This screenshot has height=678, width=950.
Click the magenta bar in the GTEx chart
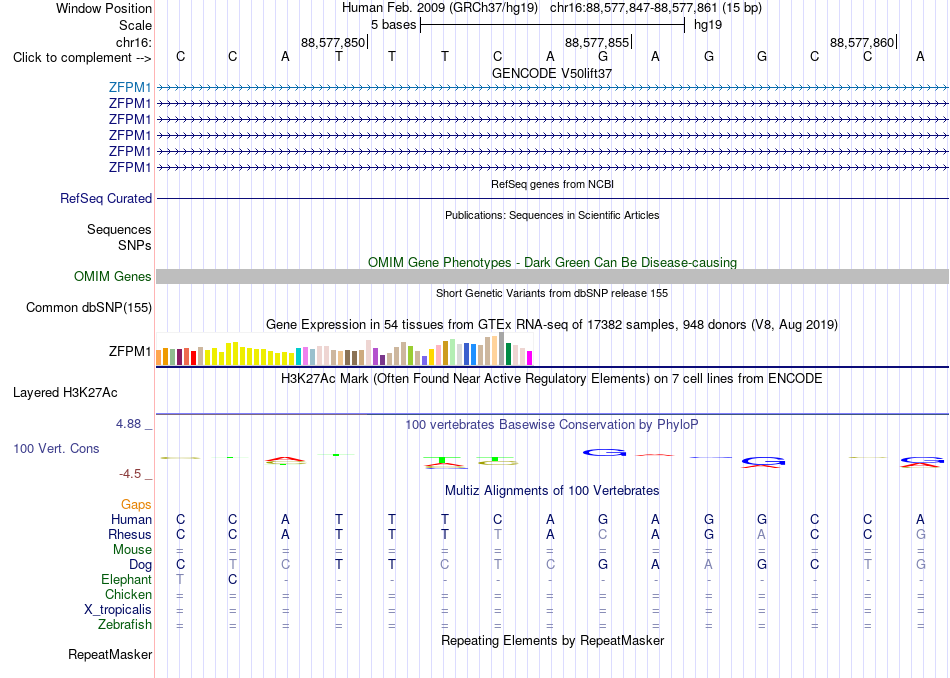(530, 358)
